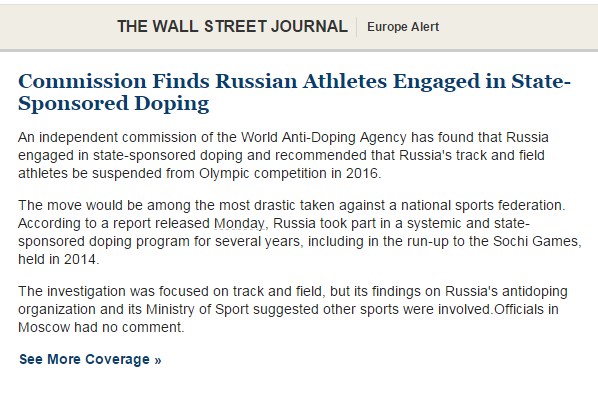Open the Russian Athletes doping headline
The width and height of the screenshot is (598, 396).
tap(294, 93)
